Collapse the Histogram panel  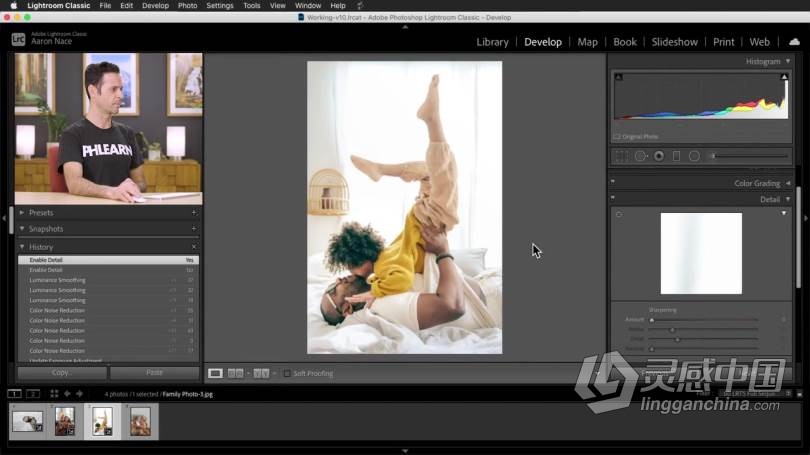[788, 61]
